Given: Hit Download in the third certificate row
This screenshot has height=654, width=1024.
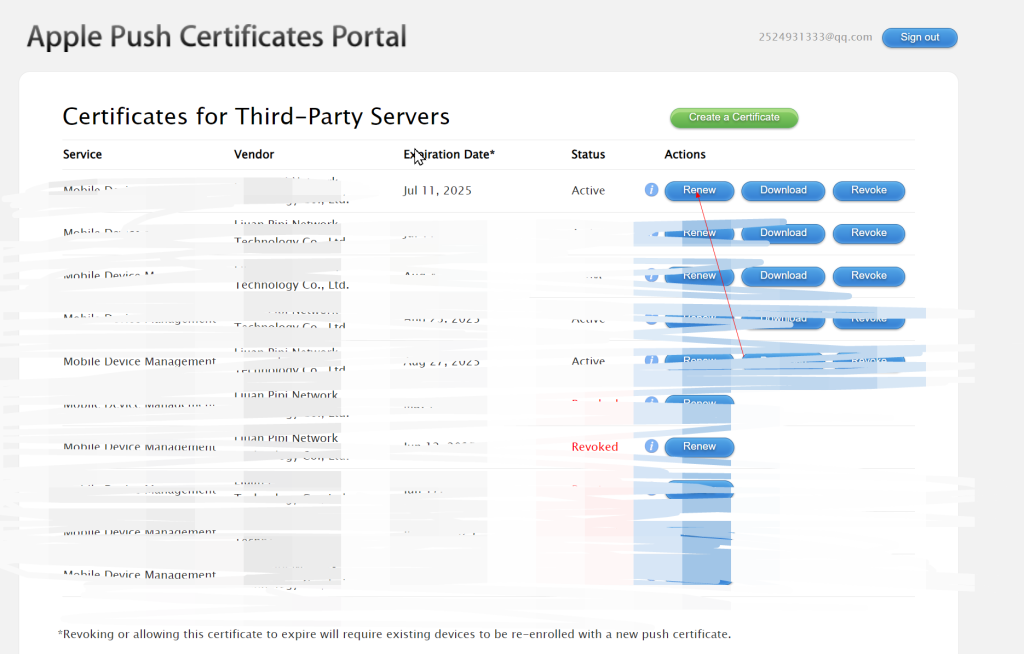Looking at the screenshot, I should tap(783, 276).
